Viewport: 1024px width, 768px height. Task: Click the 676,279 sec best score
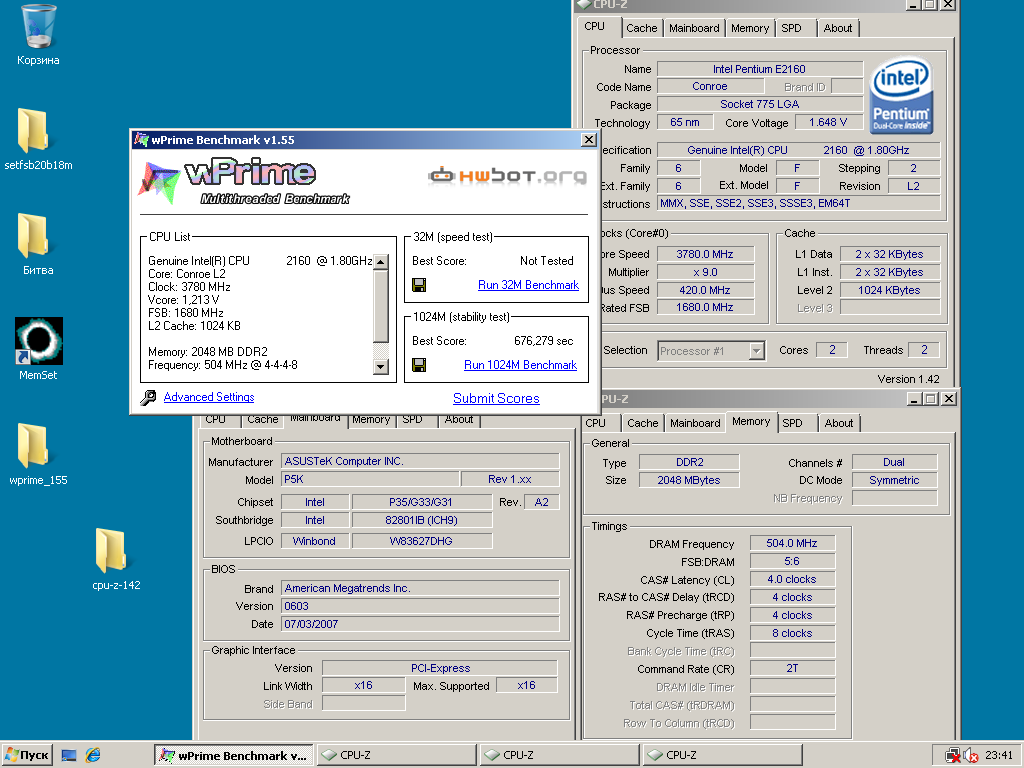(x=543, y=341)
